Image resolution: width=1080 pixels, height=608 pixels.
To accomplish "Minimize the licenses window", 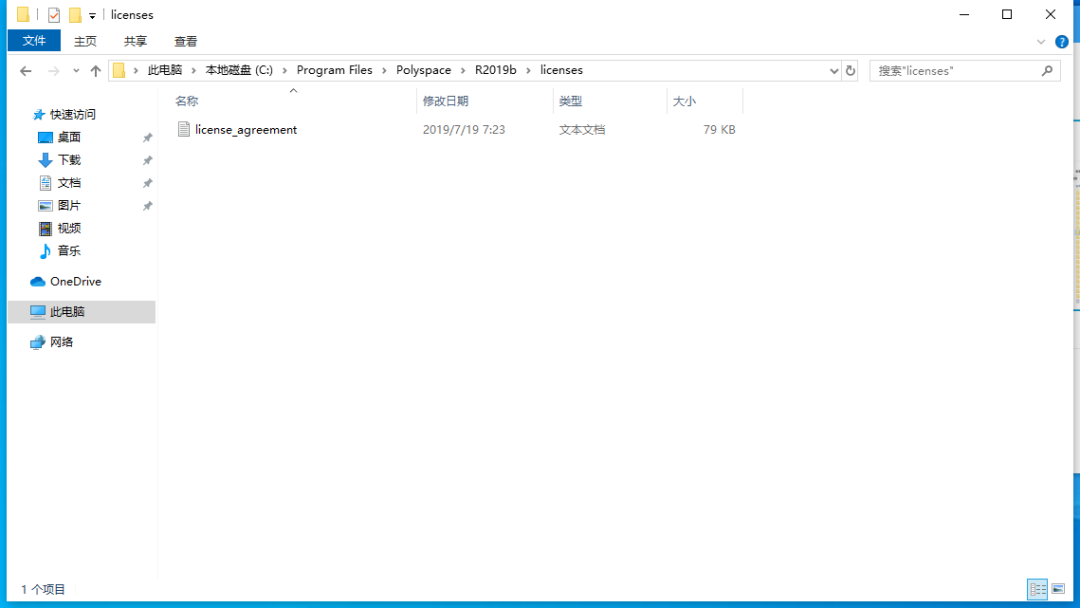I will [964, 14].
